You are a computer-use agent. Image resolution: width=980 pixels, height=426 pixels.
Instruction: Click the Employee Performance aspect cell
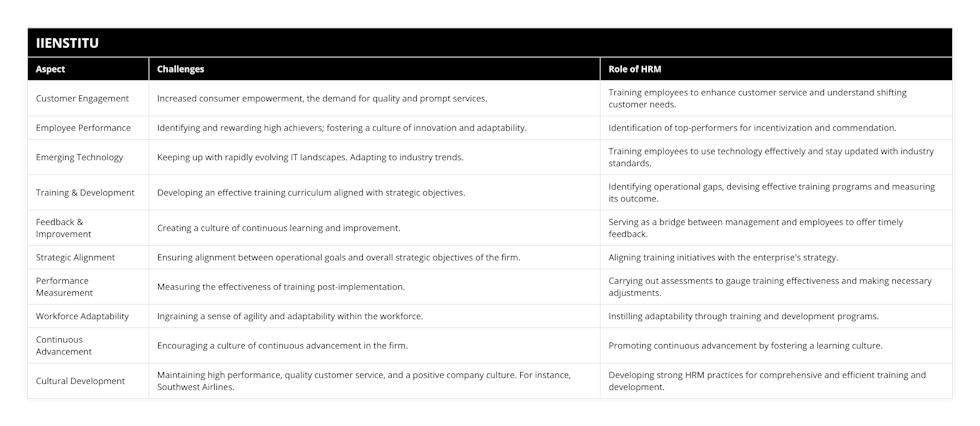point(88,128)
